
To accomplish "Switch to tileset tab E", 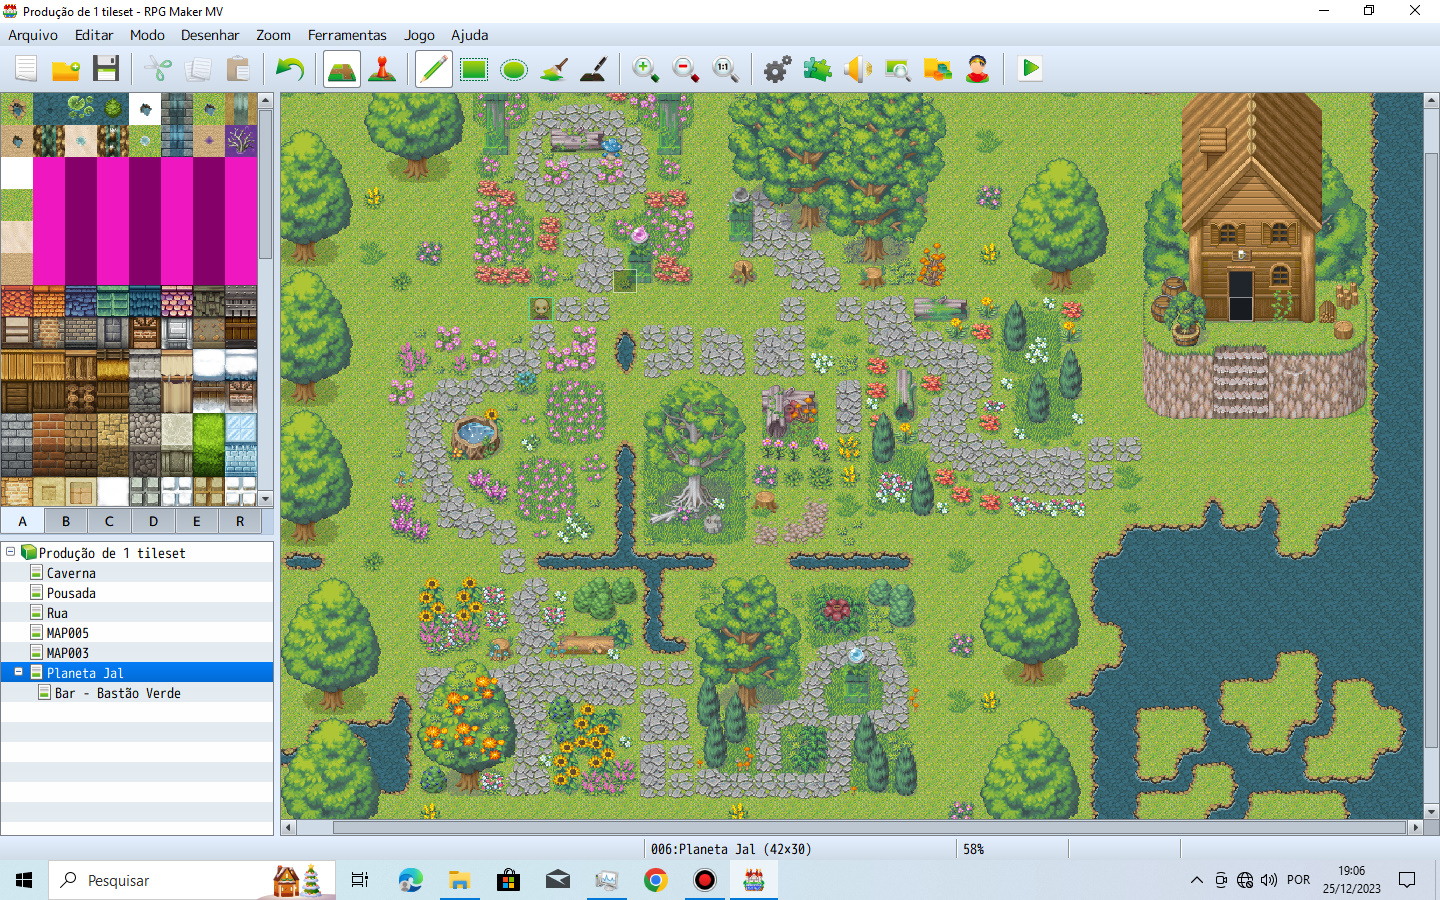I will (x=196, y=521).
